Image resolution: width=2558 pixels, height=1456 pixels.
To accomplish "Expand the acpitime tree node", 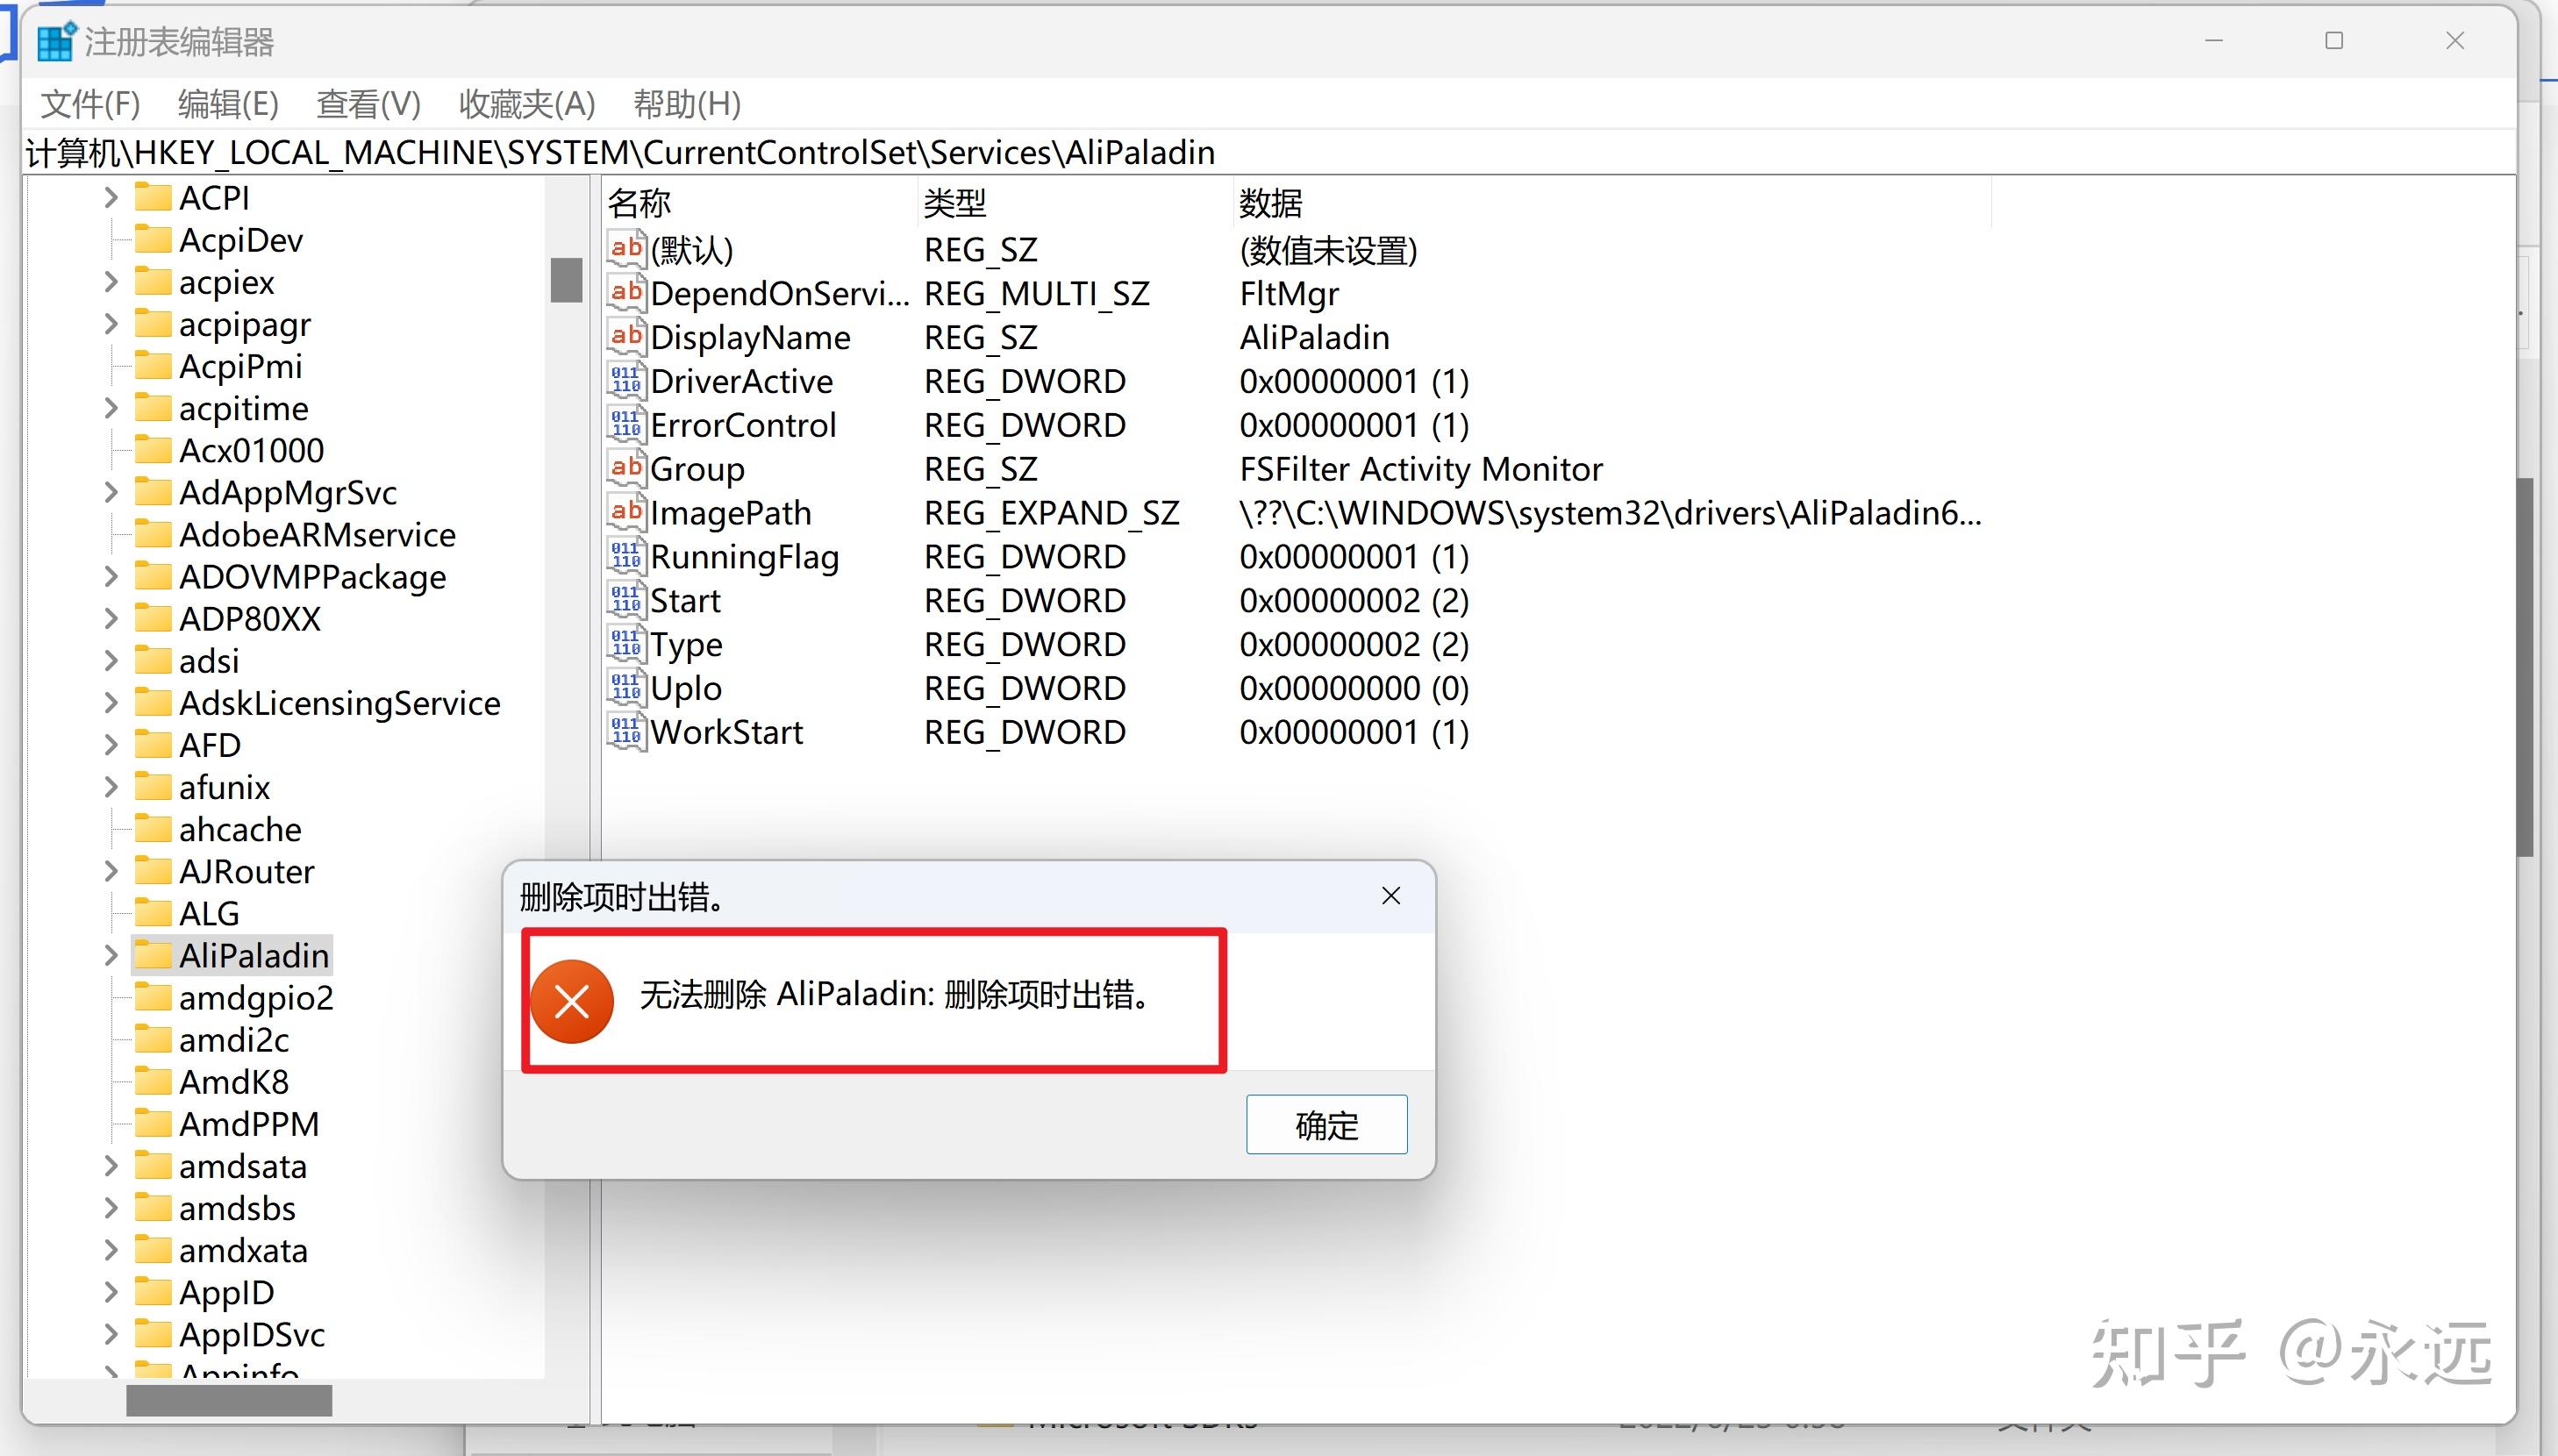I will (111, 408).
